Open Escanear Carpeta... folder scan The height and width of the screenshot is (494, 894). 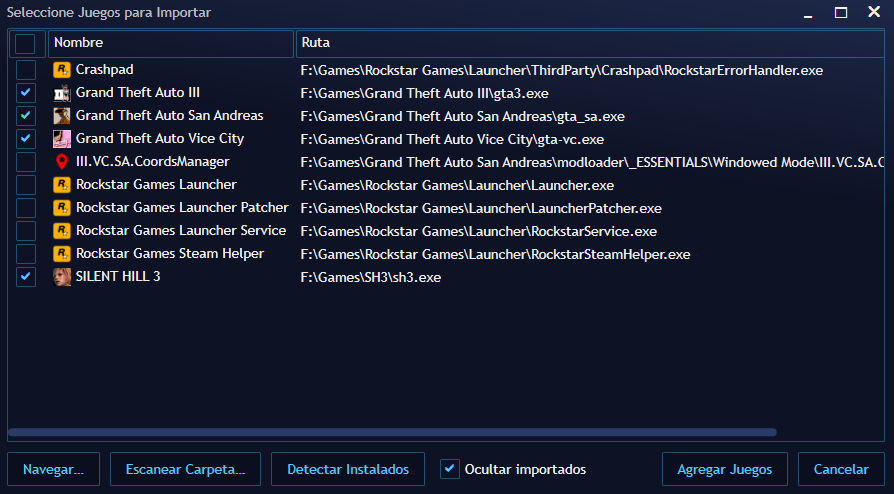point(185,469)
